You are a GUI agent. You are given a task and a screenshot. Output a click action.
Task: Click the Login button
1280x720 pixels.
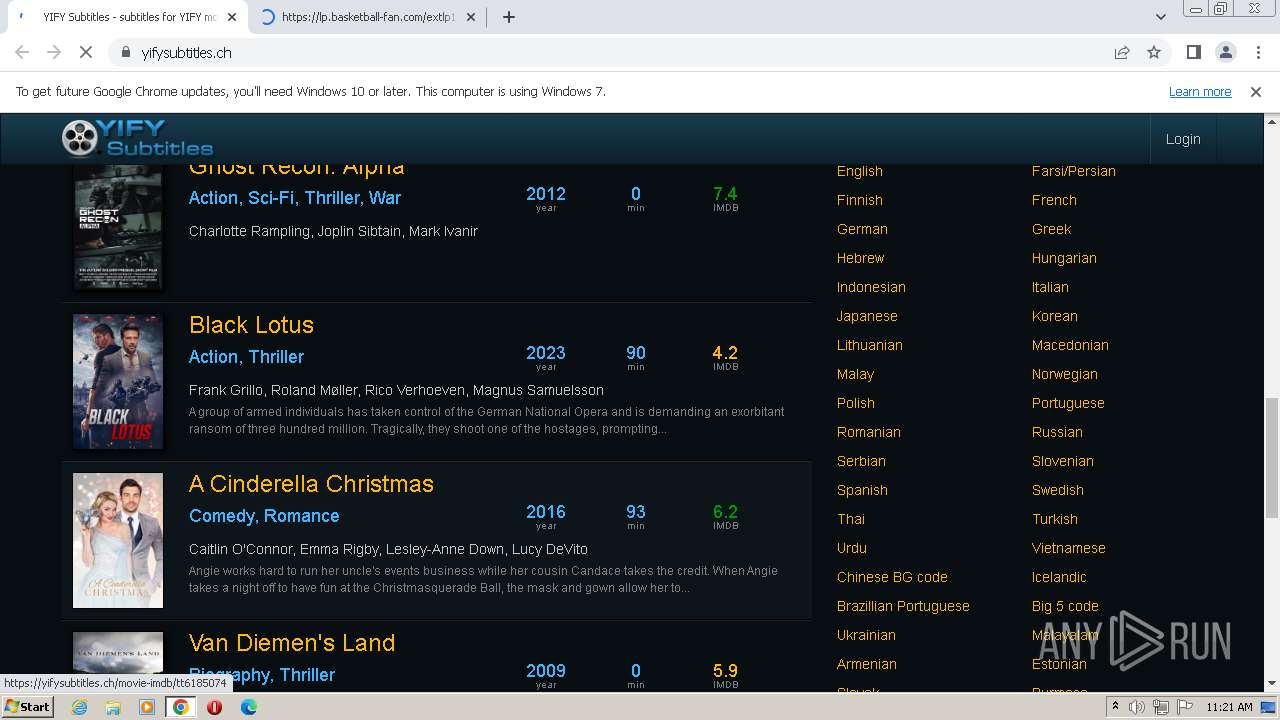(x=1183, y=139)
